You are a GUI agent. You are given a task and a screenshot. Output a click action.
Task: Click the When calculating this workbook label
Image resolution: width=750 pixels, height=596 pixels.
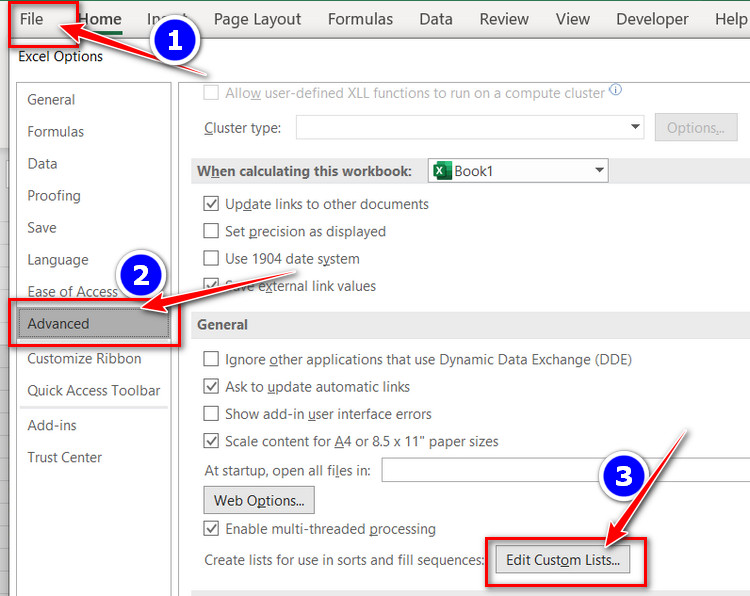click(304, 171)
